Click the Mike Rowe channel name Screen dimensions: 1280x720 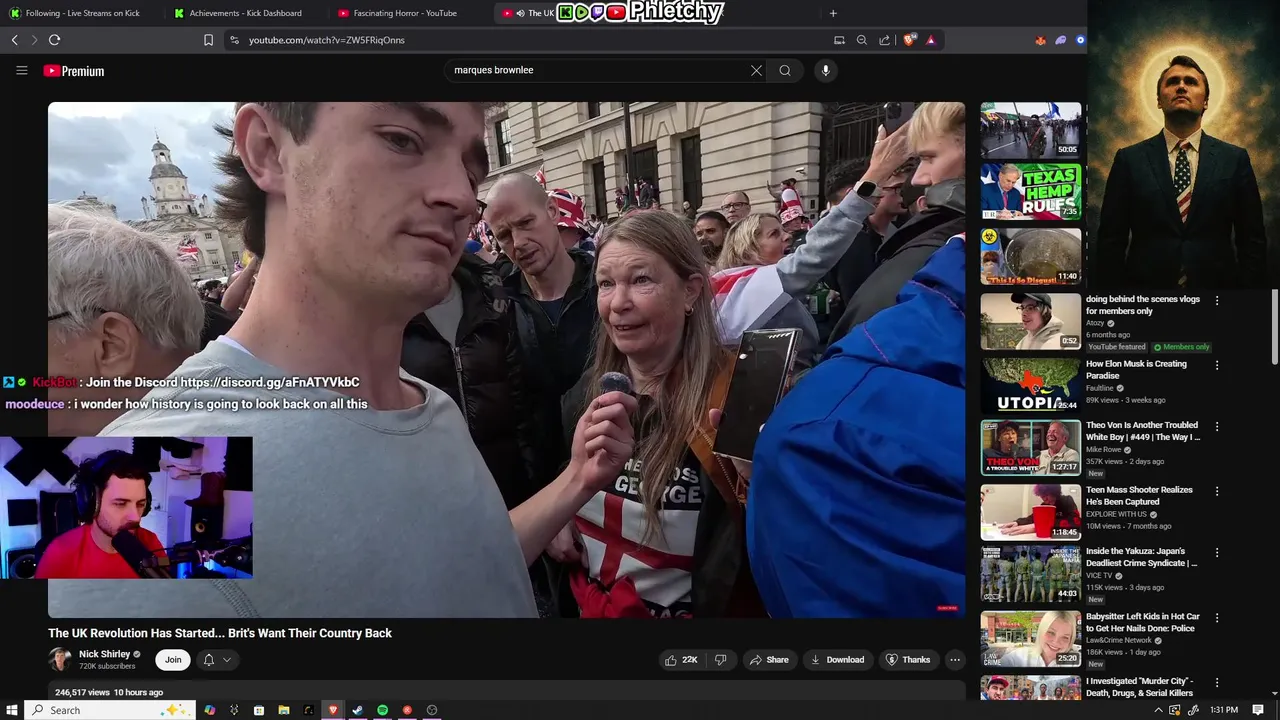coord(1104,450)
